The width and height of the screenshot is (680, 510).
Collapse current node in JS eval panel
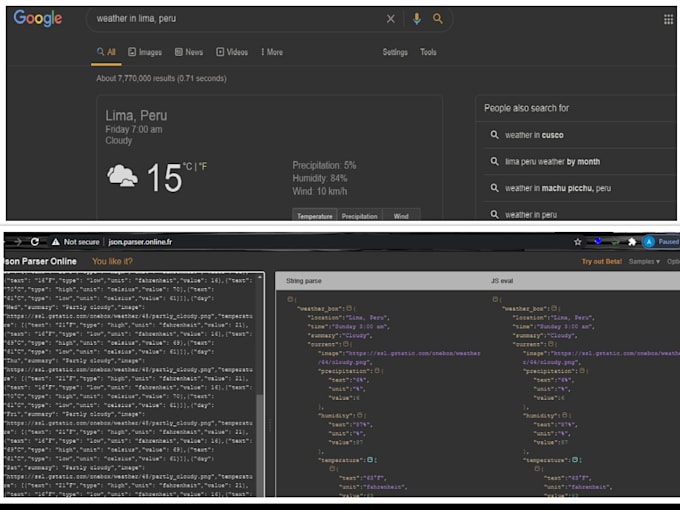tap(550, 344)
